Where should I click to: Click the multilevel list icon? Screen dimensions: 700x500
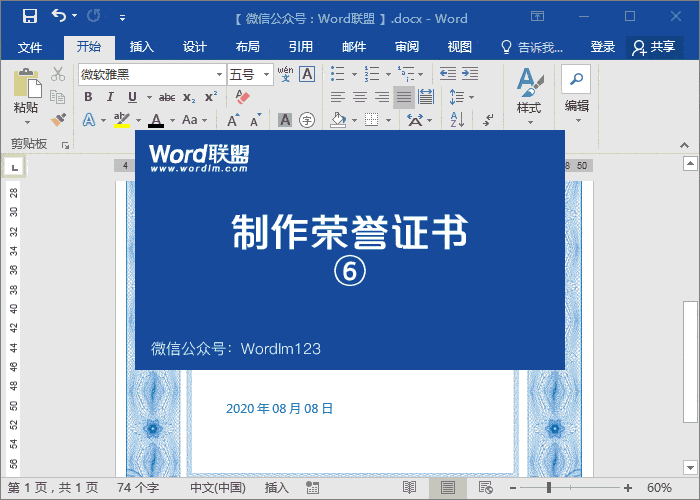click(406, 74)
